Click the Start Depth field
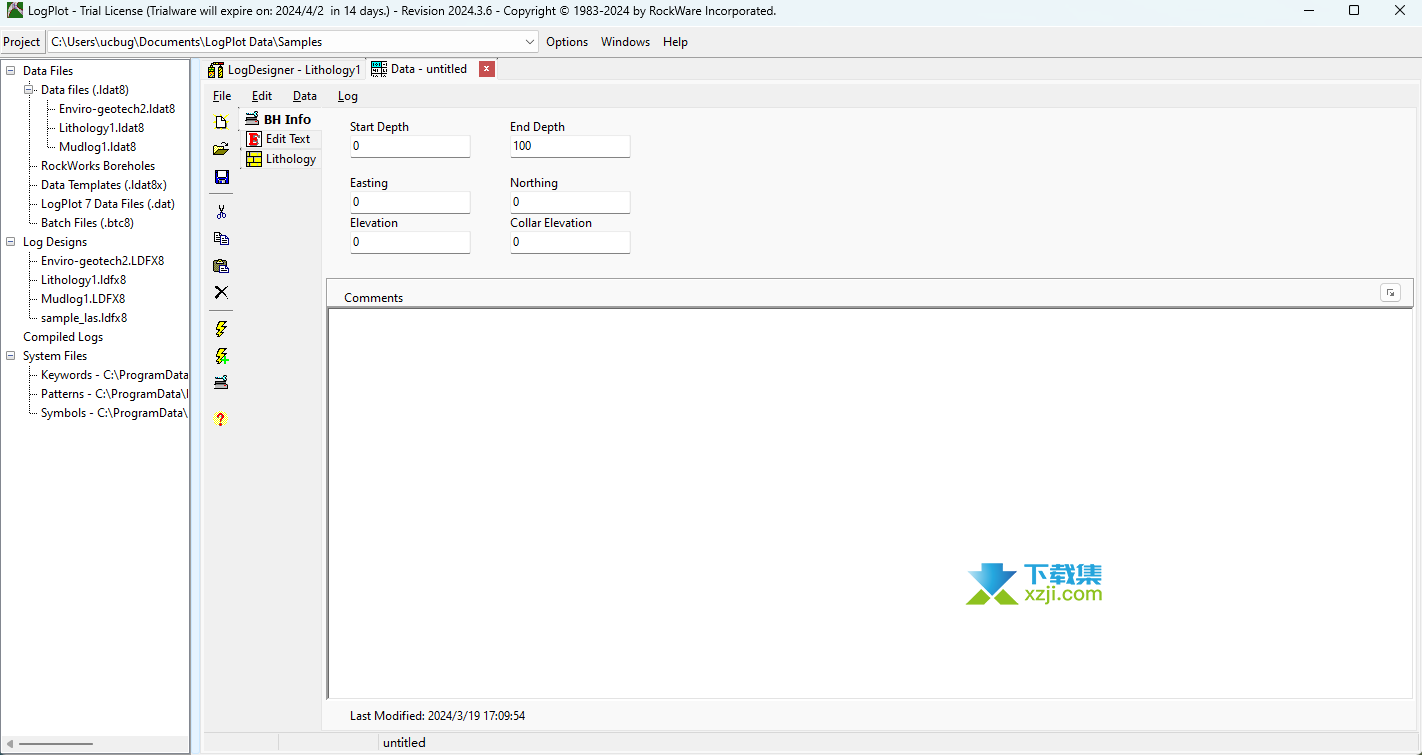1422x755 pixels. (x=410, y=146)
